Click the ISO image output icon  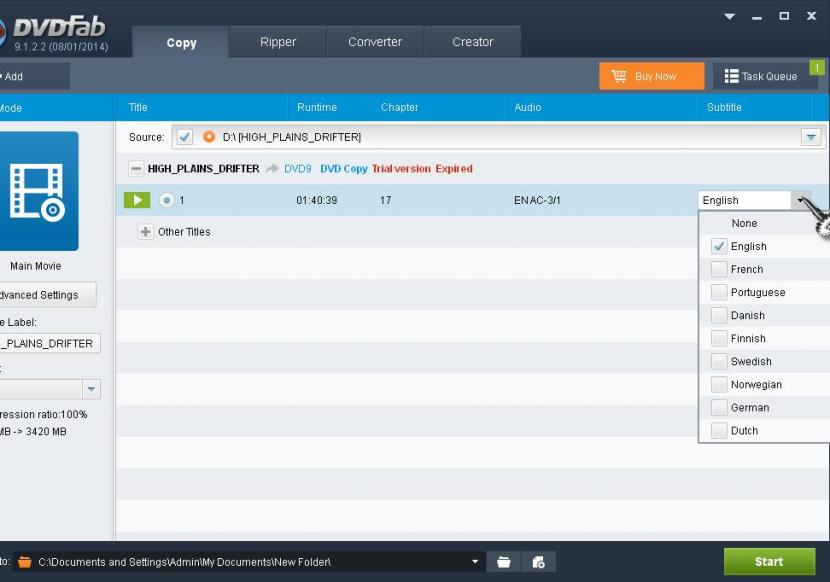pyautogui.click(x=539, y=562)
